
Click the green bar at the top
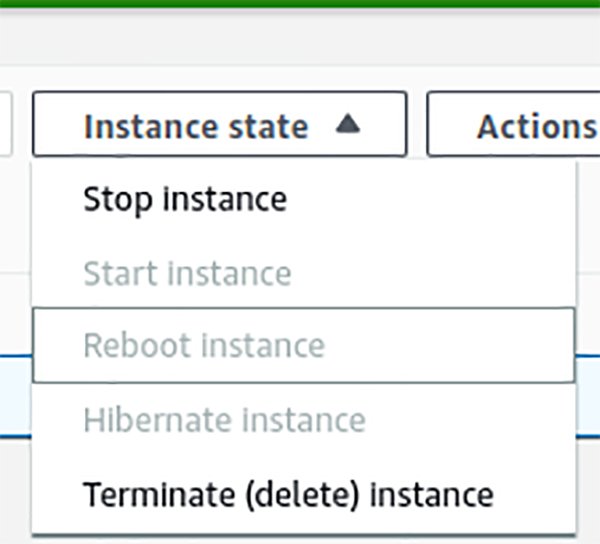tap(300, 5)
